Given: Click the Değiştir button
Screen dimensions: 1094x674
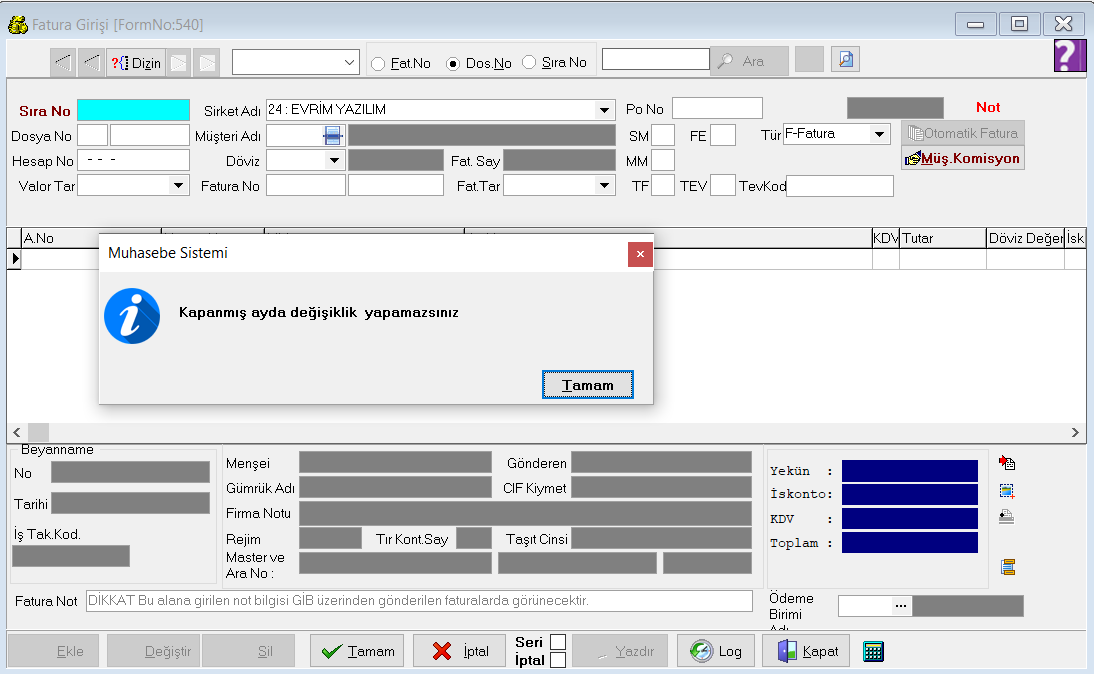Looking at the screenshot, I should click(x=153, y=651).
